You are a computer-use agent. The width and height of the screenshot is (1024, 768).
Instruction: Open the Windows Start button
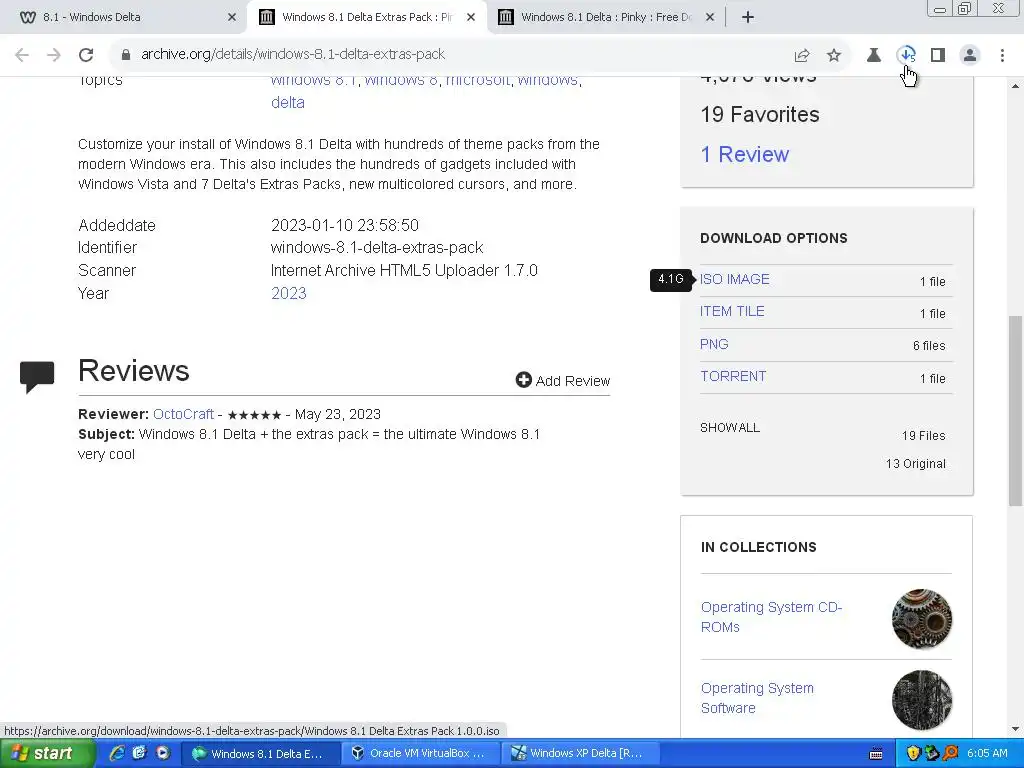point(47,753)
